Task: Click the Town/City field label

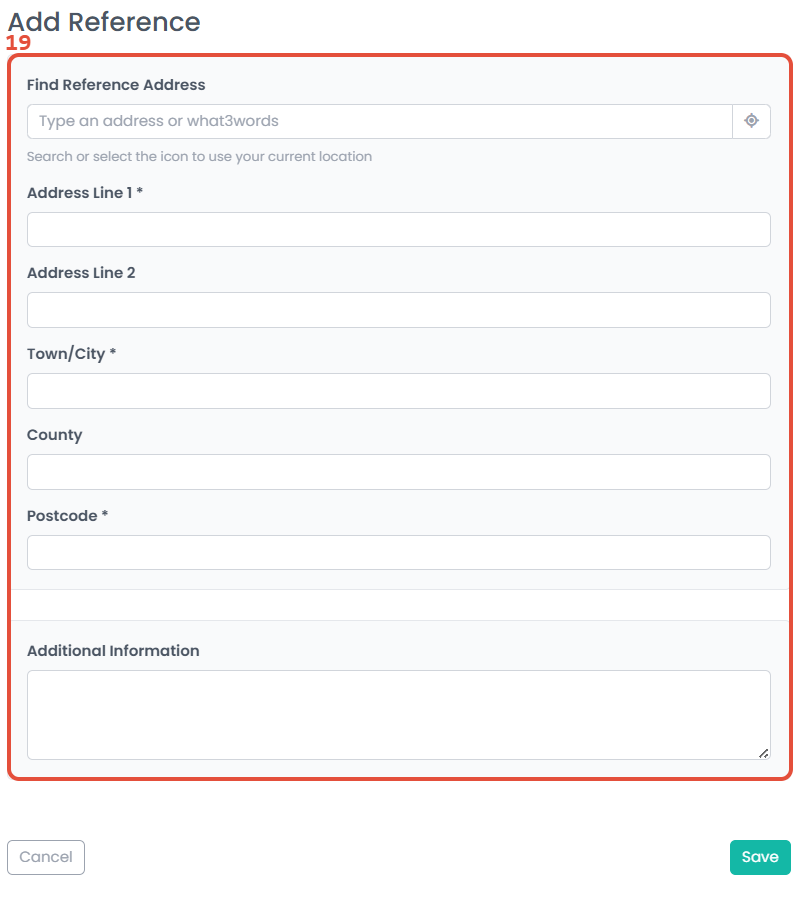Action: click(x=71, y=354)
